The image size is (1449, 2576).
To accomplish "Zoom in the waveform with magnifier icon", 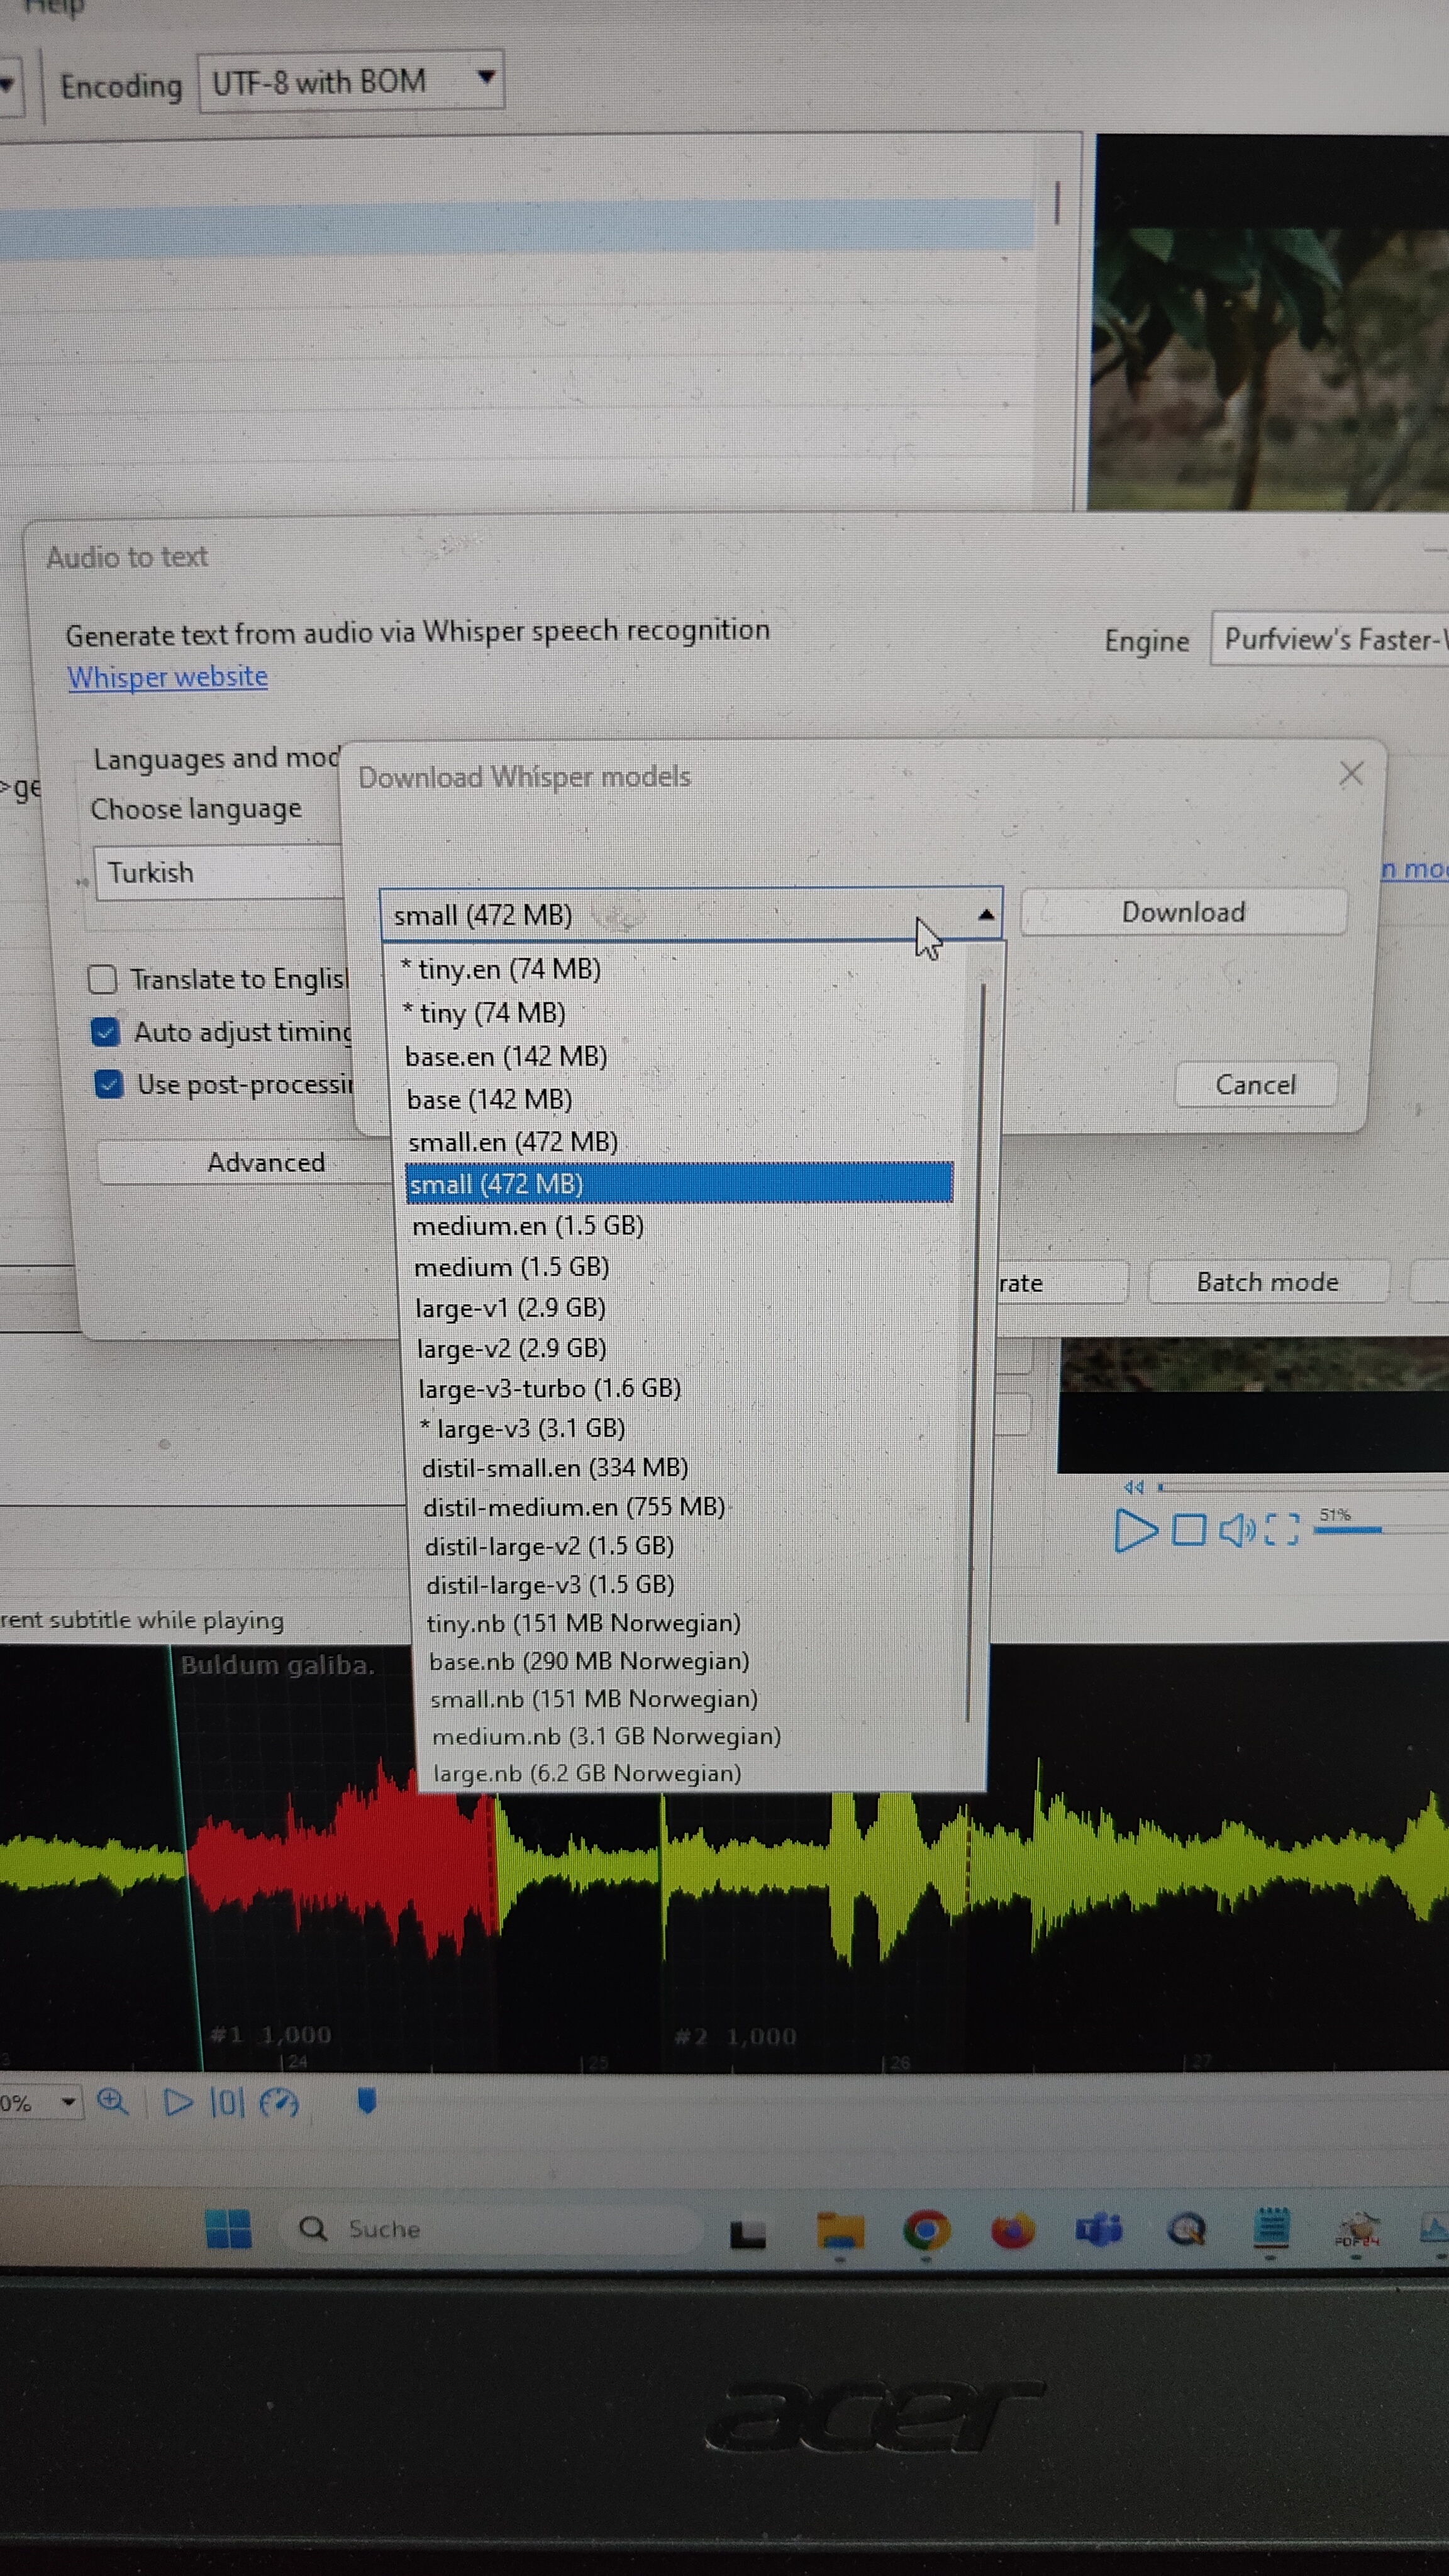I will [112, 2101].
